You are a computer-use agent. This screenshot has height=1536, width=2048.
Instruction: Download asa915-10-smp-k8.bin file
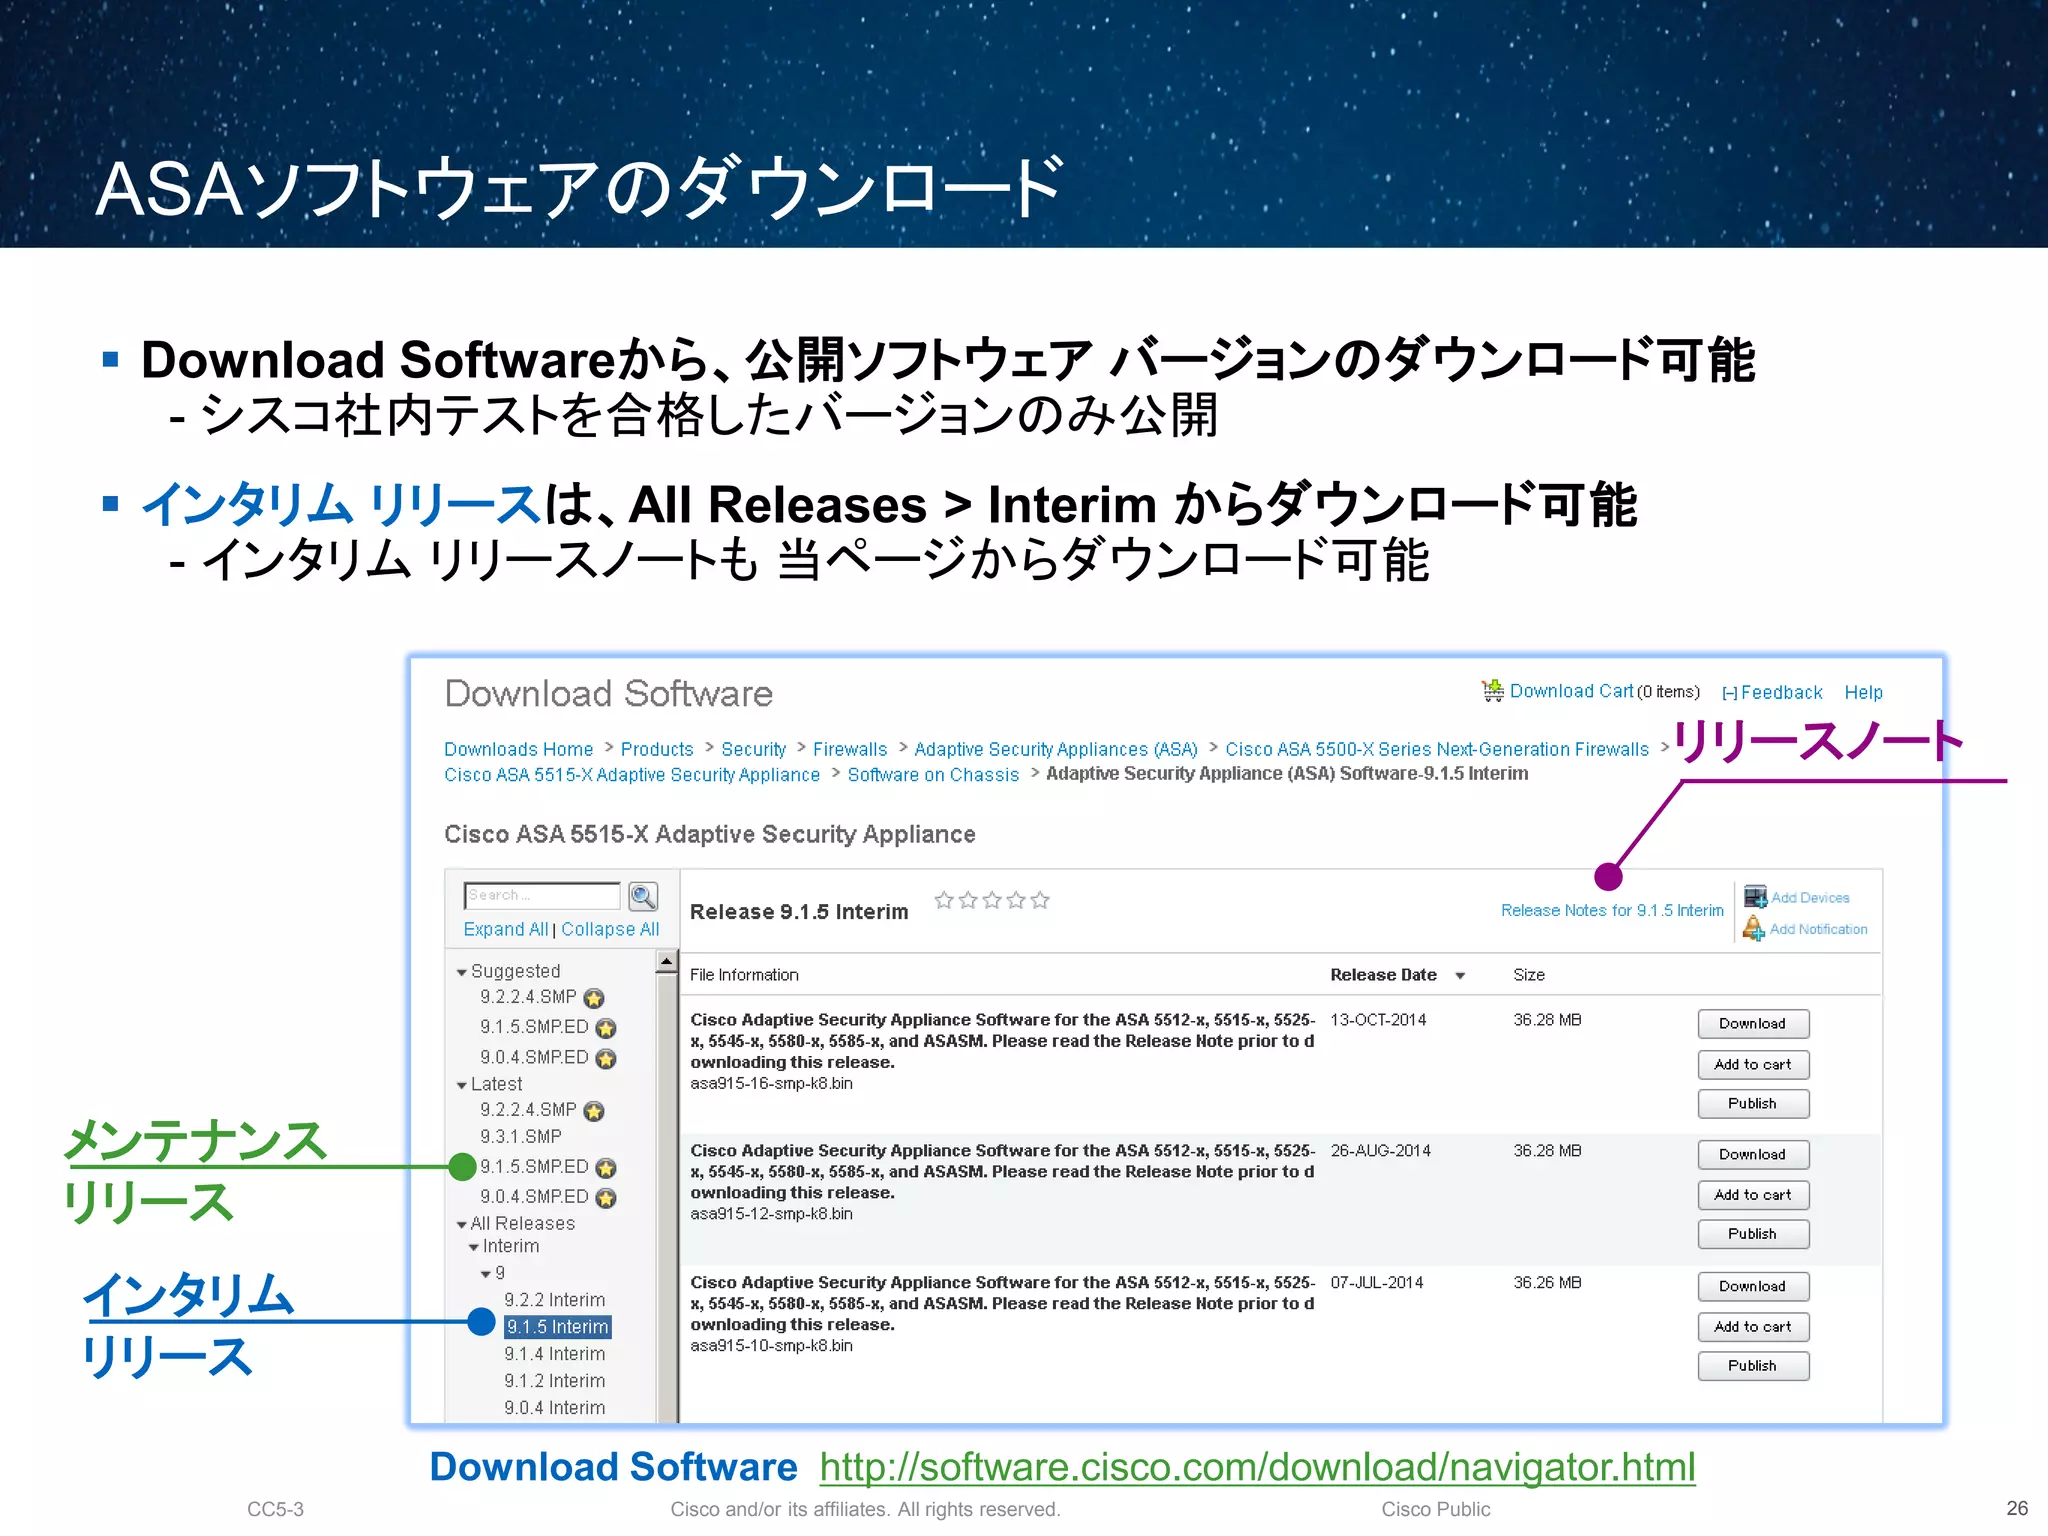(1753, 1287)
